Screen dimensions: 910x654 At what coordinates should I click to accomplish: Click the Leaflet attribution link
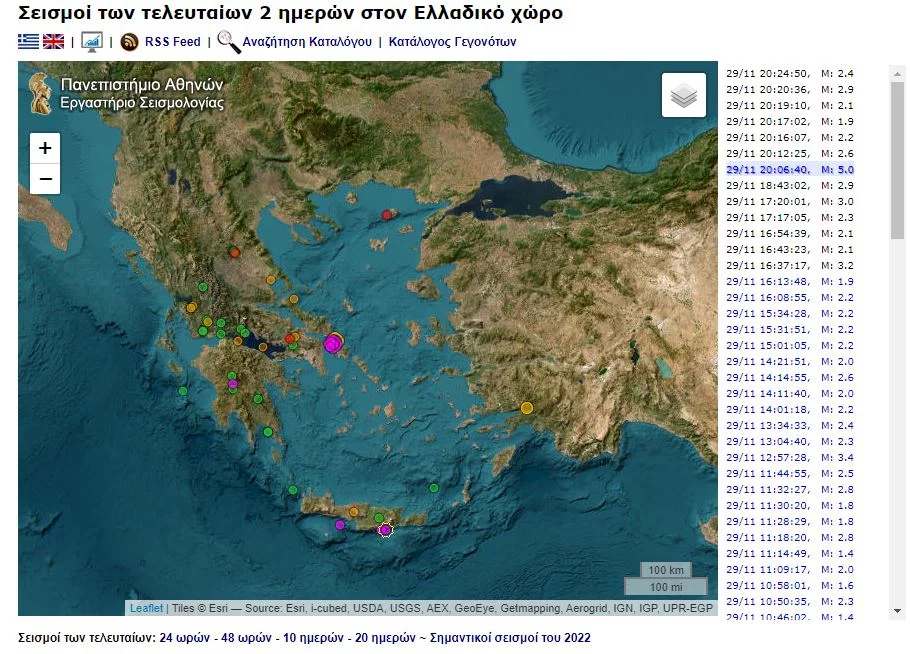coord(146,608)
